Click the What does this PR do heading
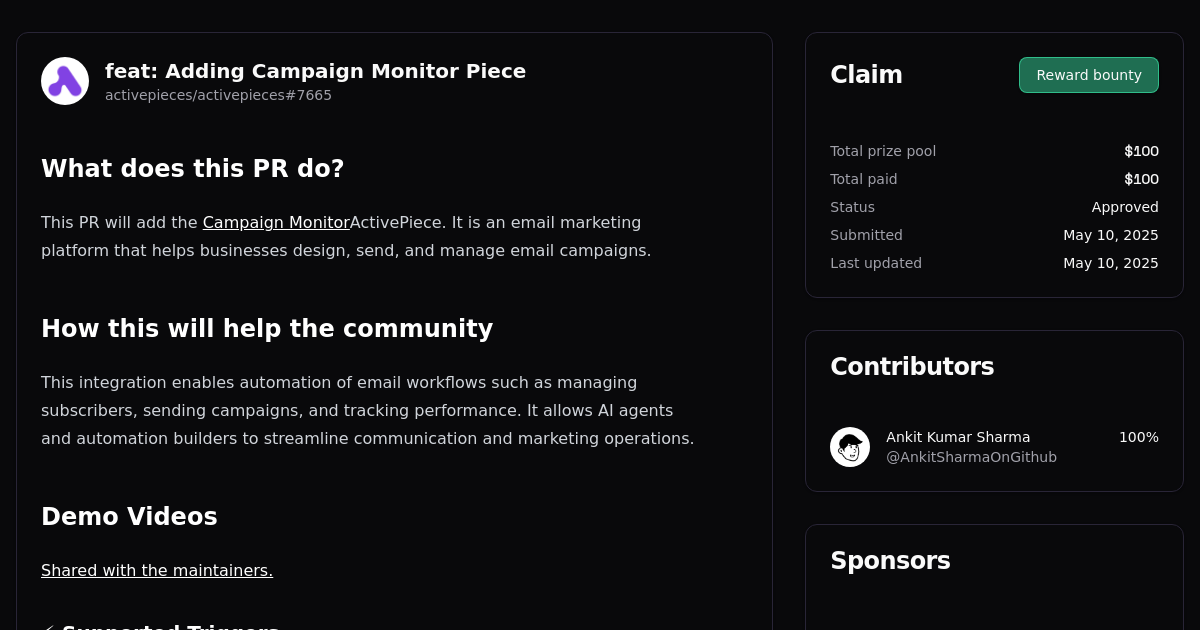Viewport: 1200px width, 630px height. [x=192, y=168]
